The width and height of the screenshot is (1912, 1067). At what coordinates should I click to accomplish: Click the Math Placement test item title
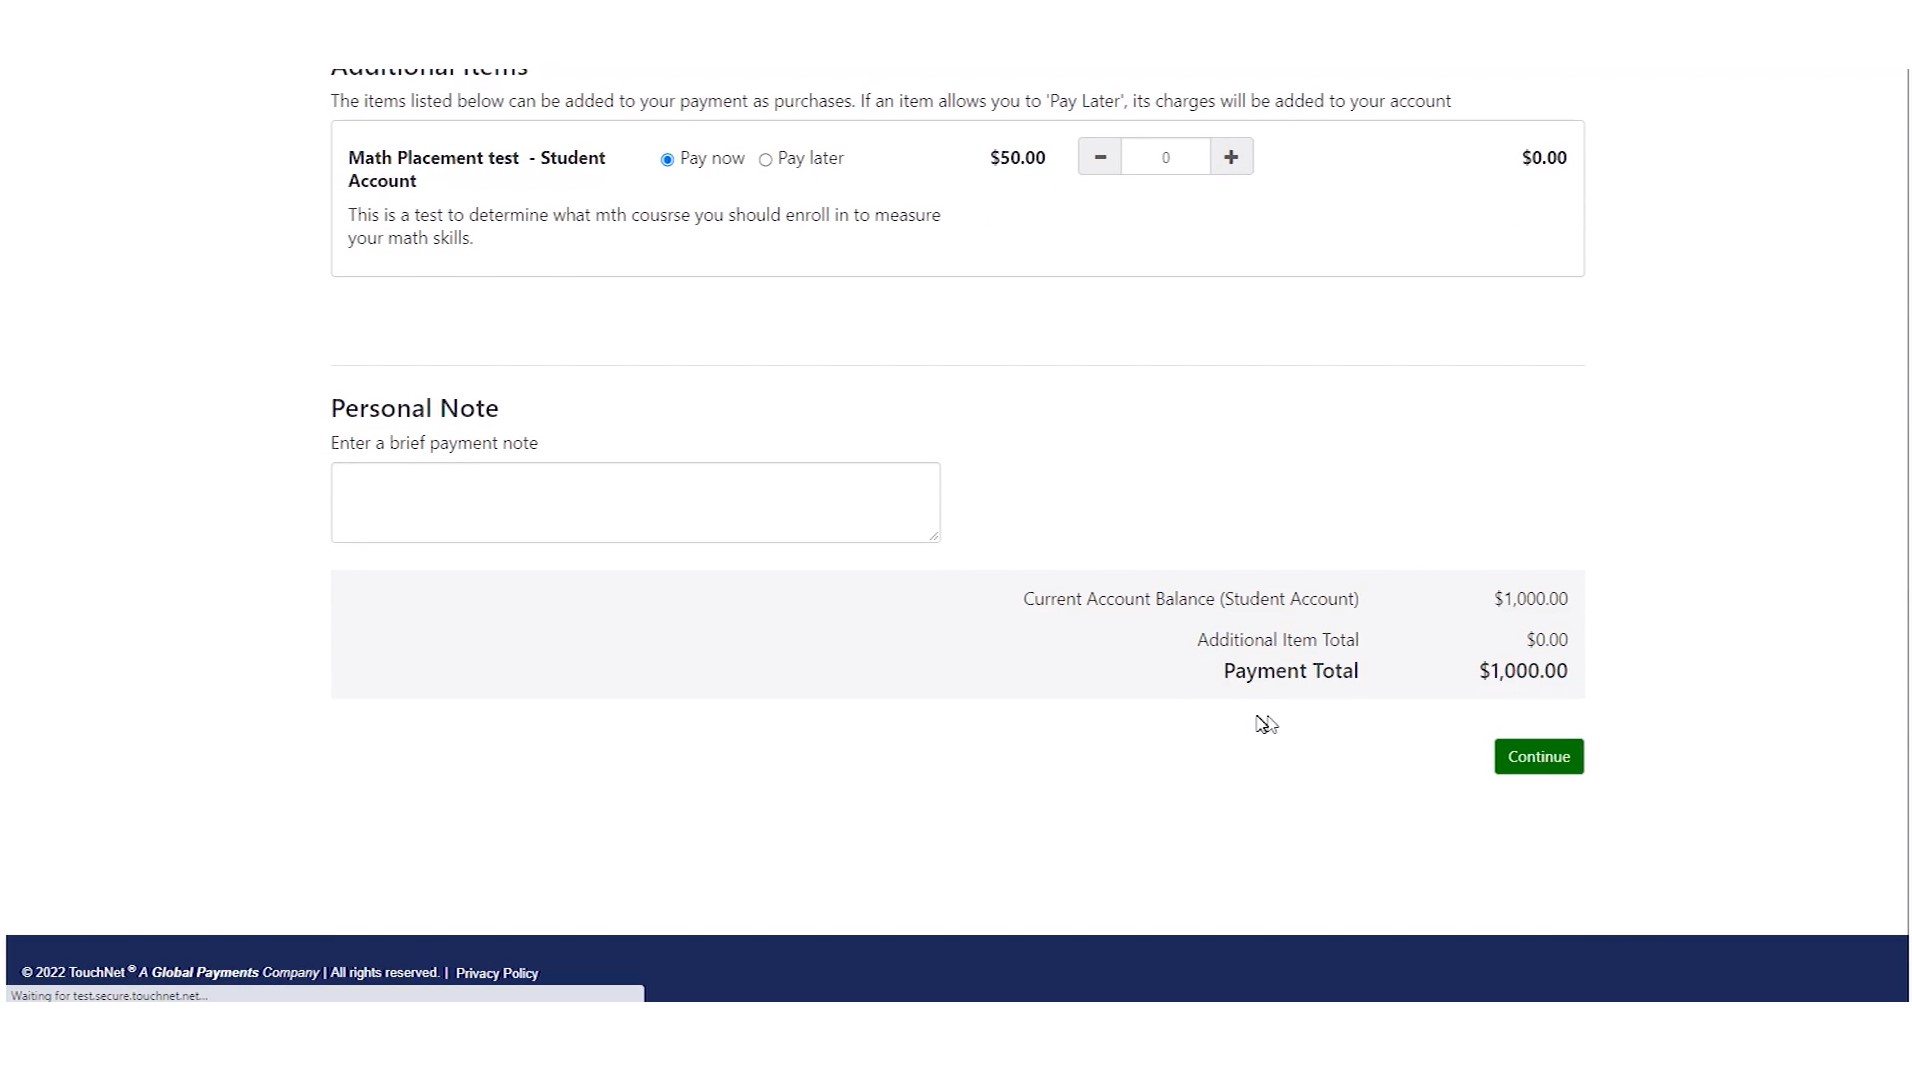click(476, 169)
